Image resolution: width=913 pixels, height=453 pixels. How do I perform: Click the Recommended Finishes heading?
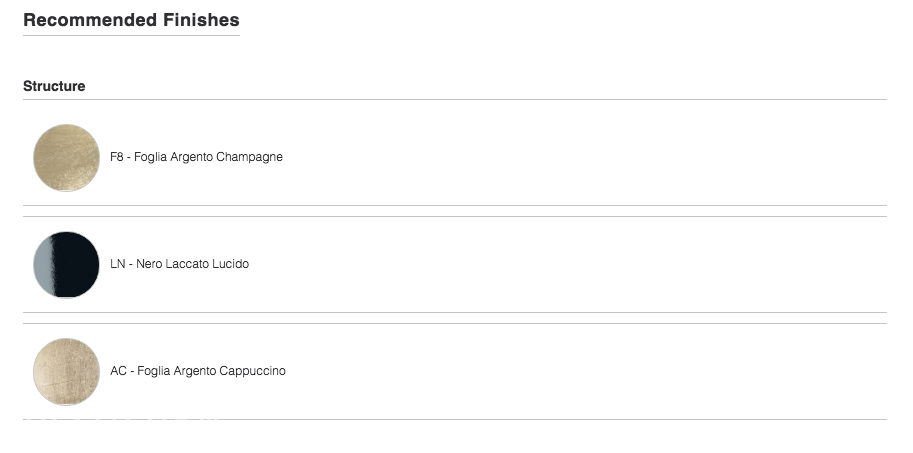(x=131, y=20)
